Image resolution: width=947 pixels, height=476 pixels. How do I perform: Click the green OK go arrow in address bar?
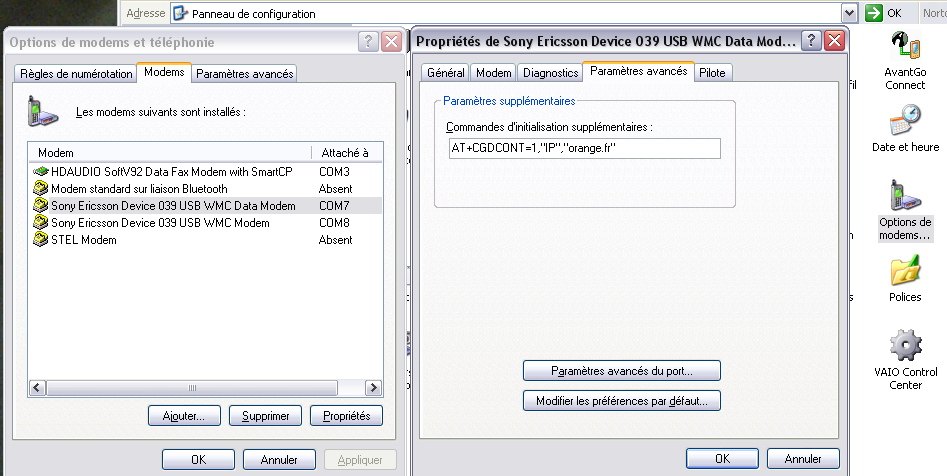[x=873, y=13]
